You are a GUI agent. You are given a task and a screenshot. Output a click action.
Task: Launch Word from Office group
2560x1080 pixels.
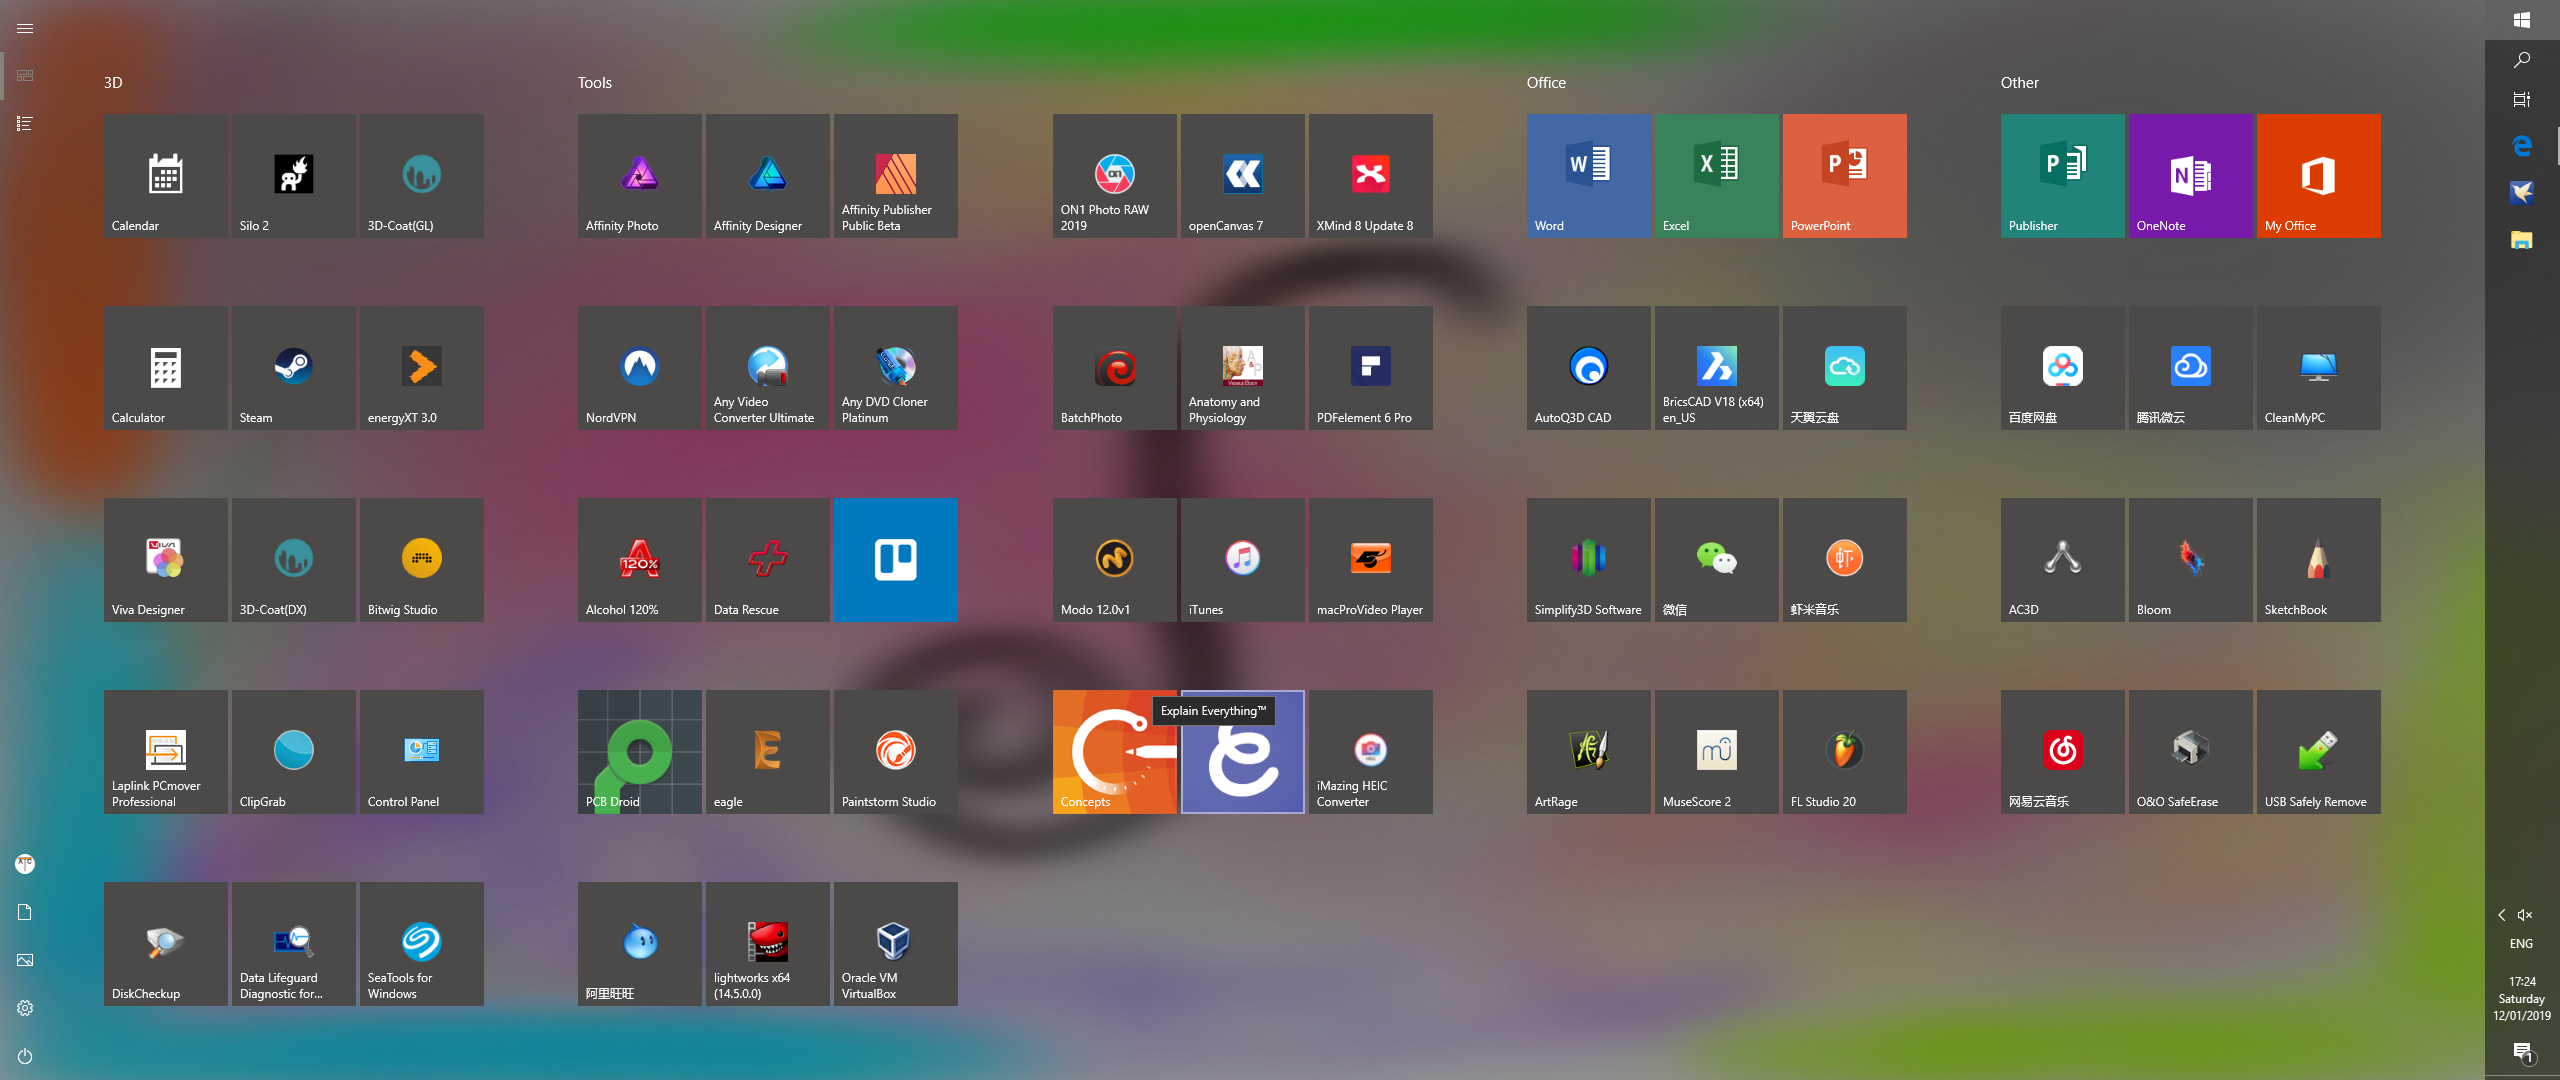pyautogui.click(x=1589, y=176)
